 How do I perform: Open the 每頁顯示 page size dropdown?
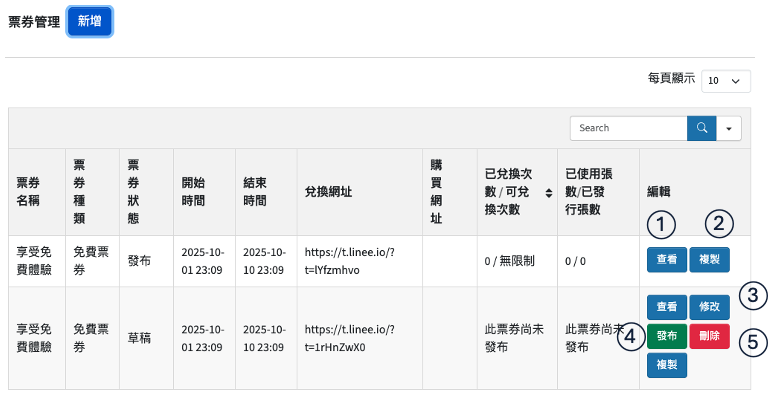point(726,81)
